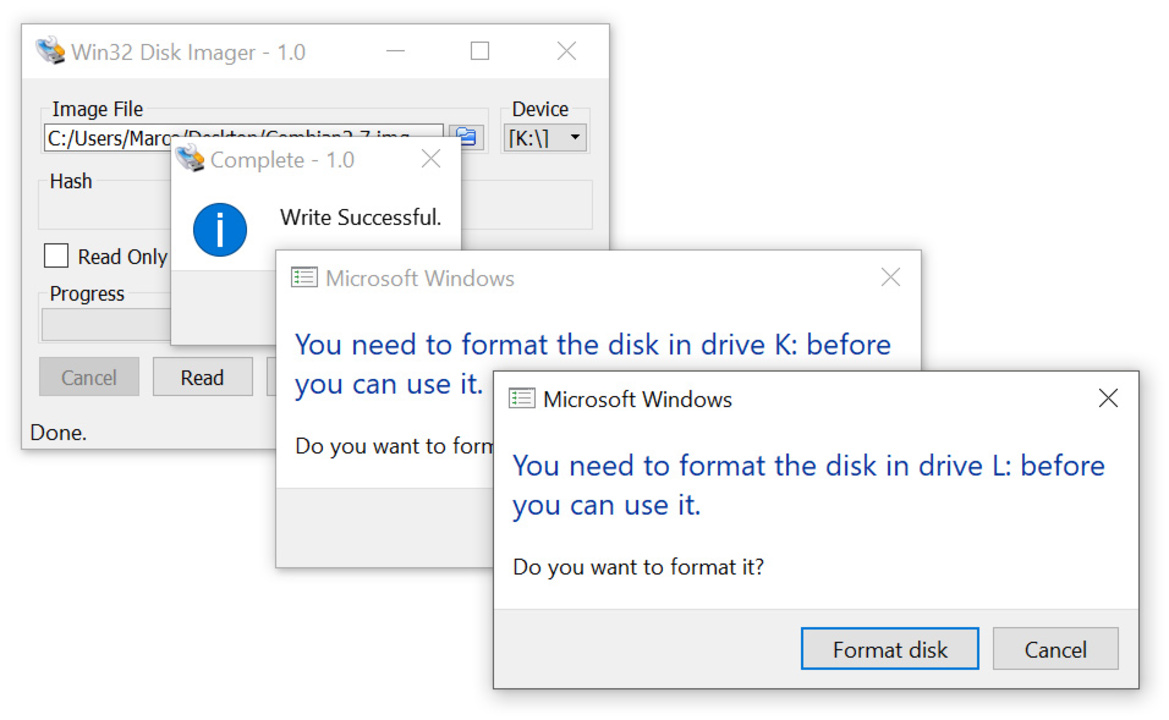Viewport: 1169px width, 720px height.
Task: Click the 'Hash' group label
Action: [x=71, y=181]
